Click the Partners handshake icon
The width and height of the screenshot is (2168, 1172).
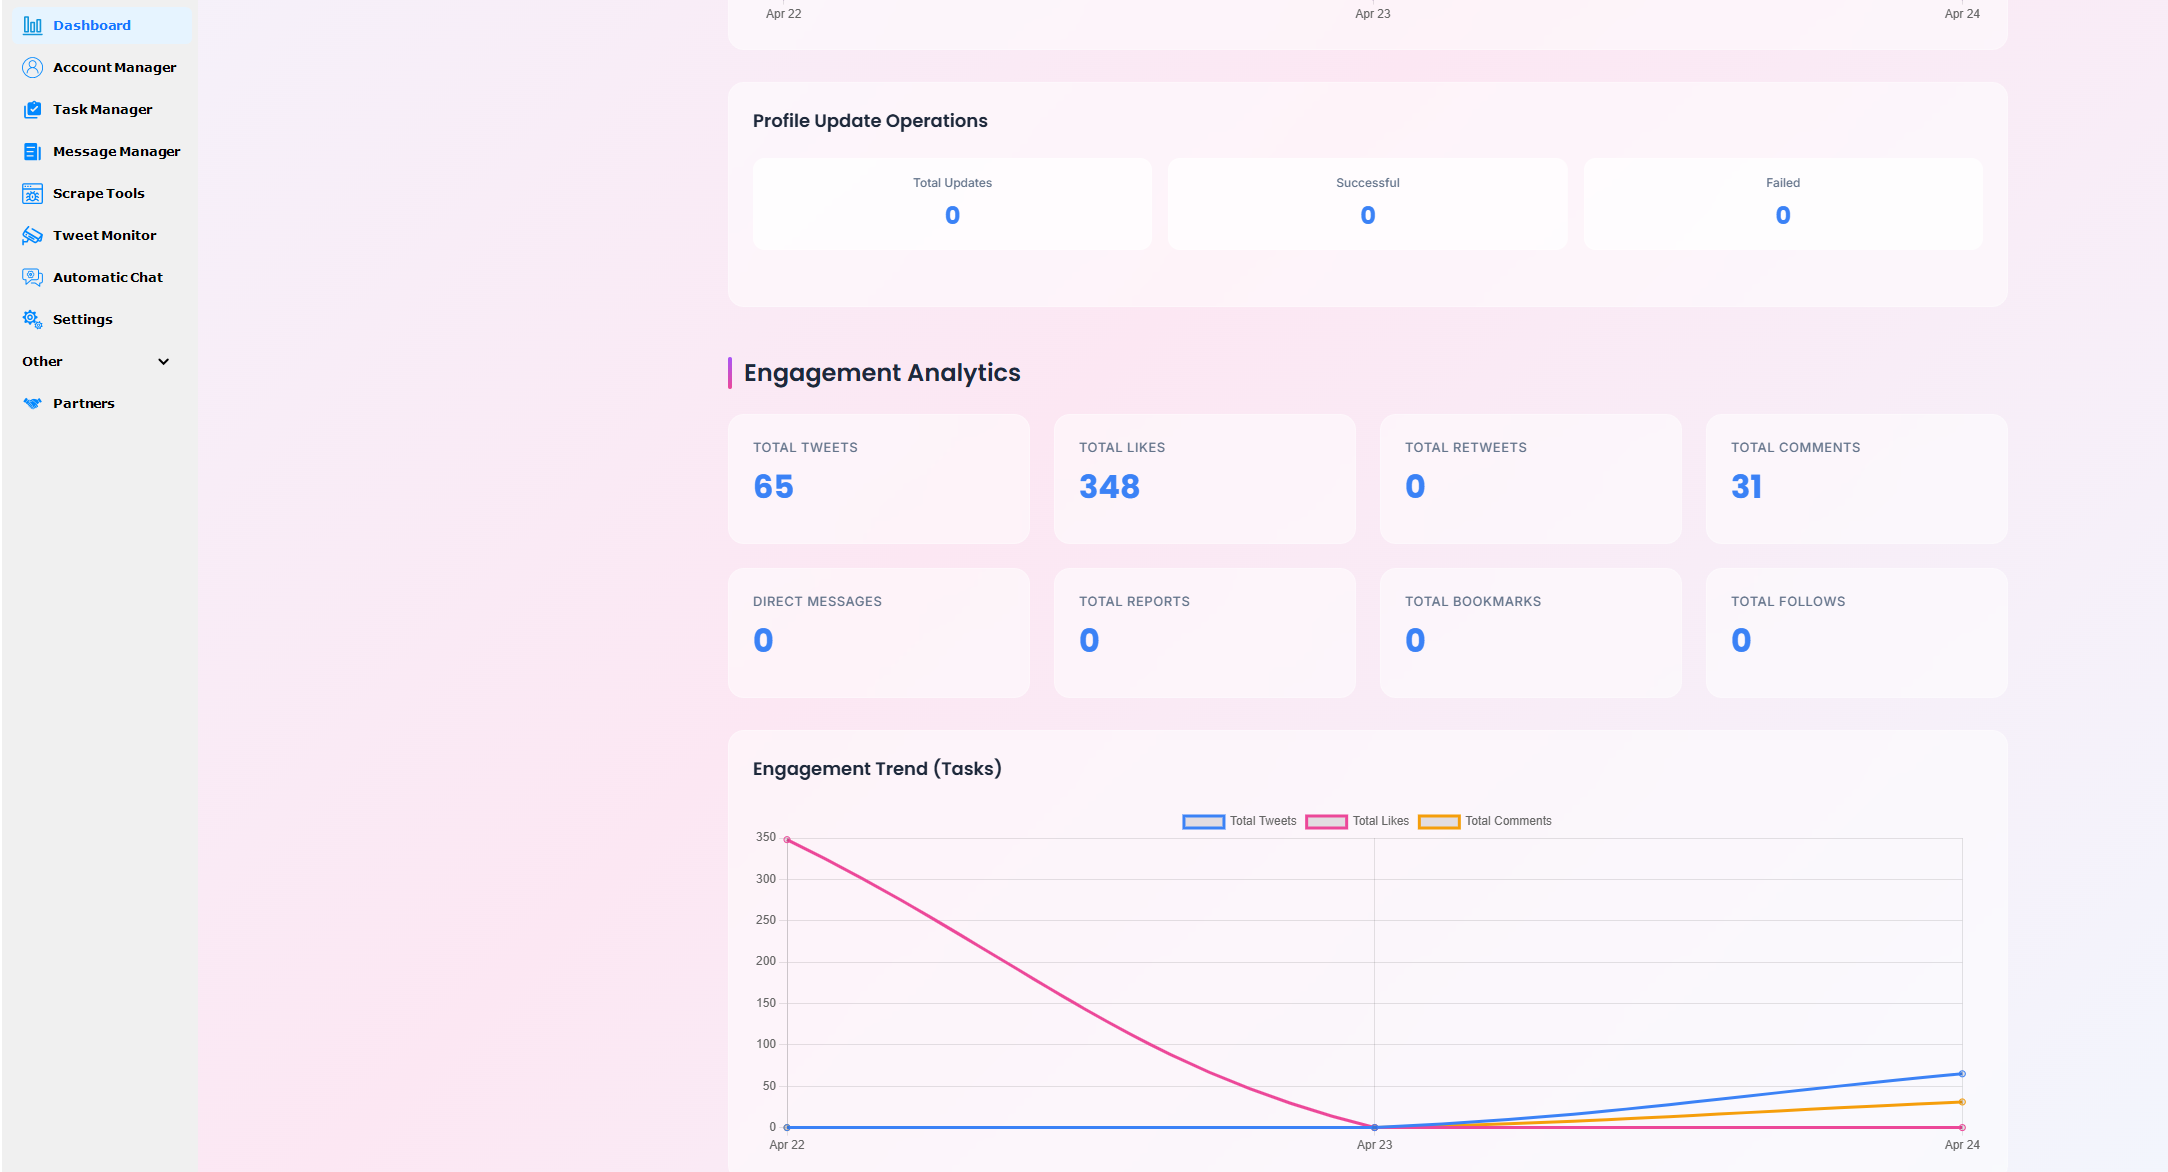point(32,403)
